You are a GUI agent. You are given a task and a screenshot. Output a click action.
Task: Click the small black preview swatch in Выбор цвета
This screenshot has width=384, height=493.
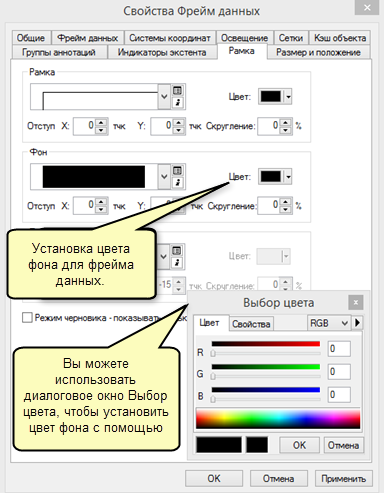point(257,445)
